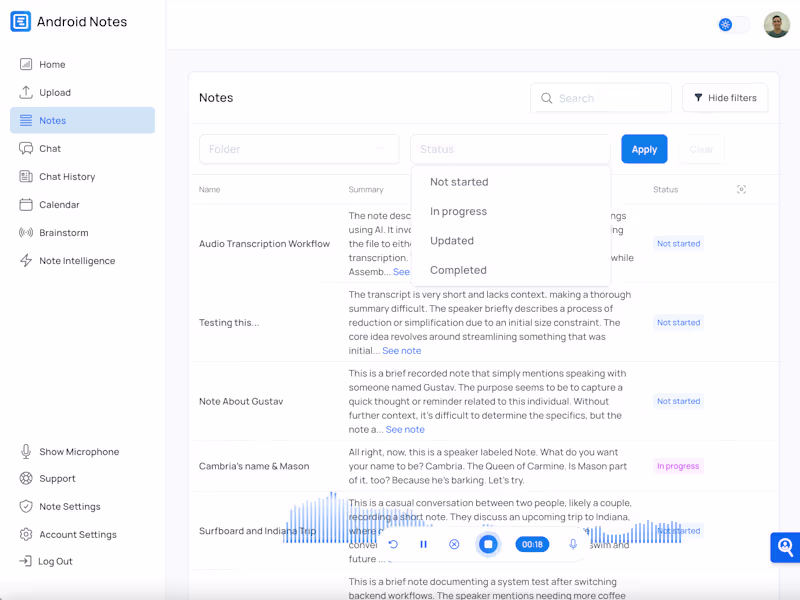This screenshot has height=600, width=800.
Task: Select the Brainstorm icon in the sidebar
Action: click(x=26, y=232)
